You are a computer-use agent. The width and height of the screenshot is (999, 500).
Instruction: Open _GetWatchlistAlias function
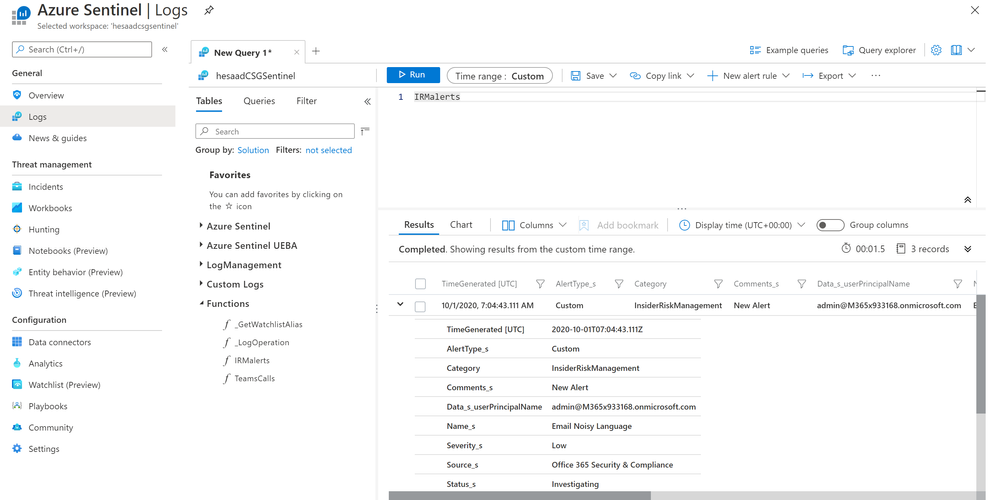[268, 324]
